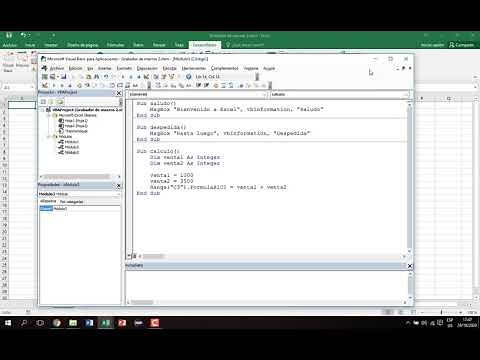Open Word from the Windows taskbar
This screenshot has height=360, width=480.
pos(89,323)
